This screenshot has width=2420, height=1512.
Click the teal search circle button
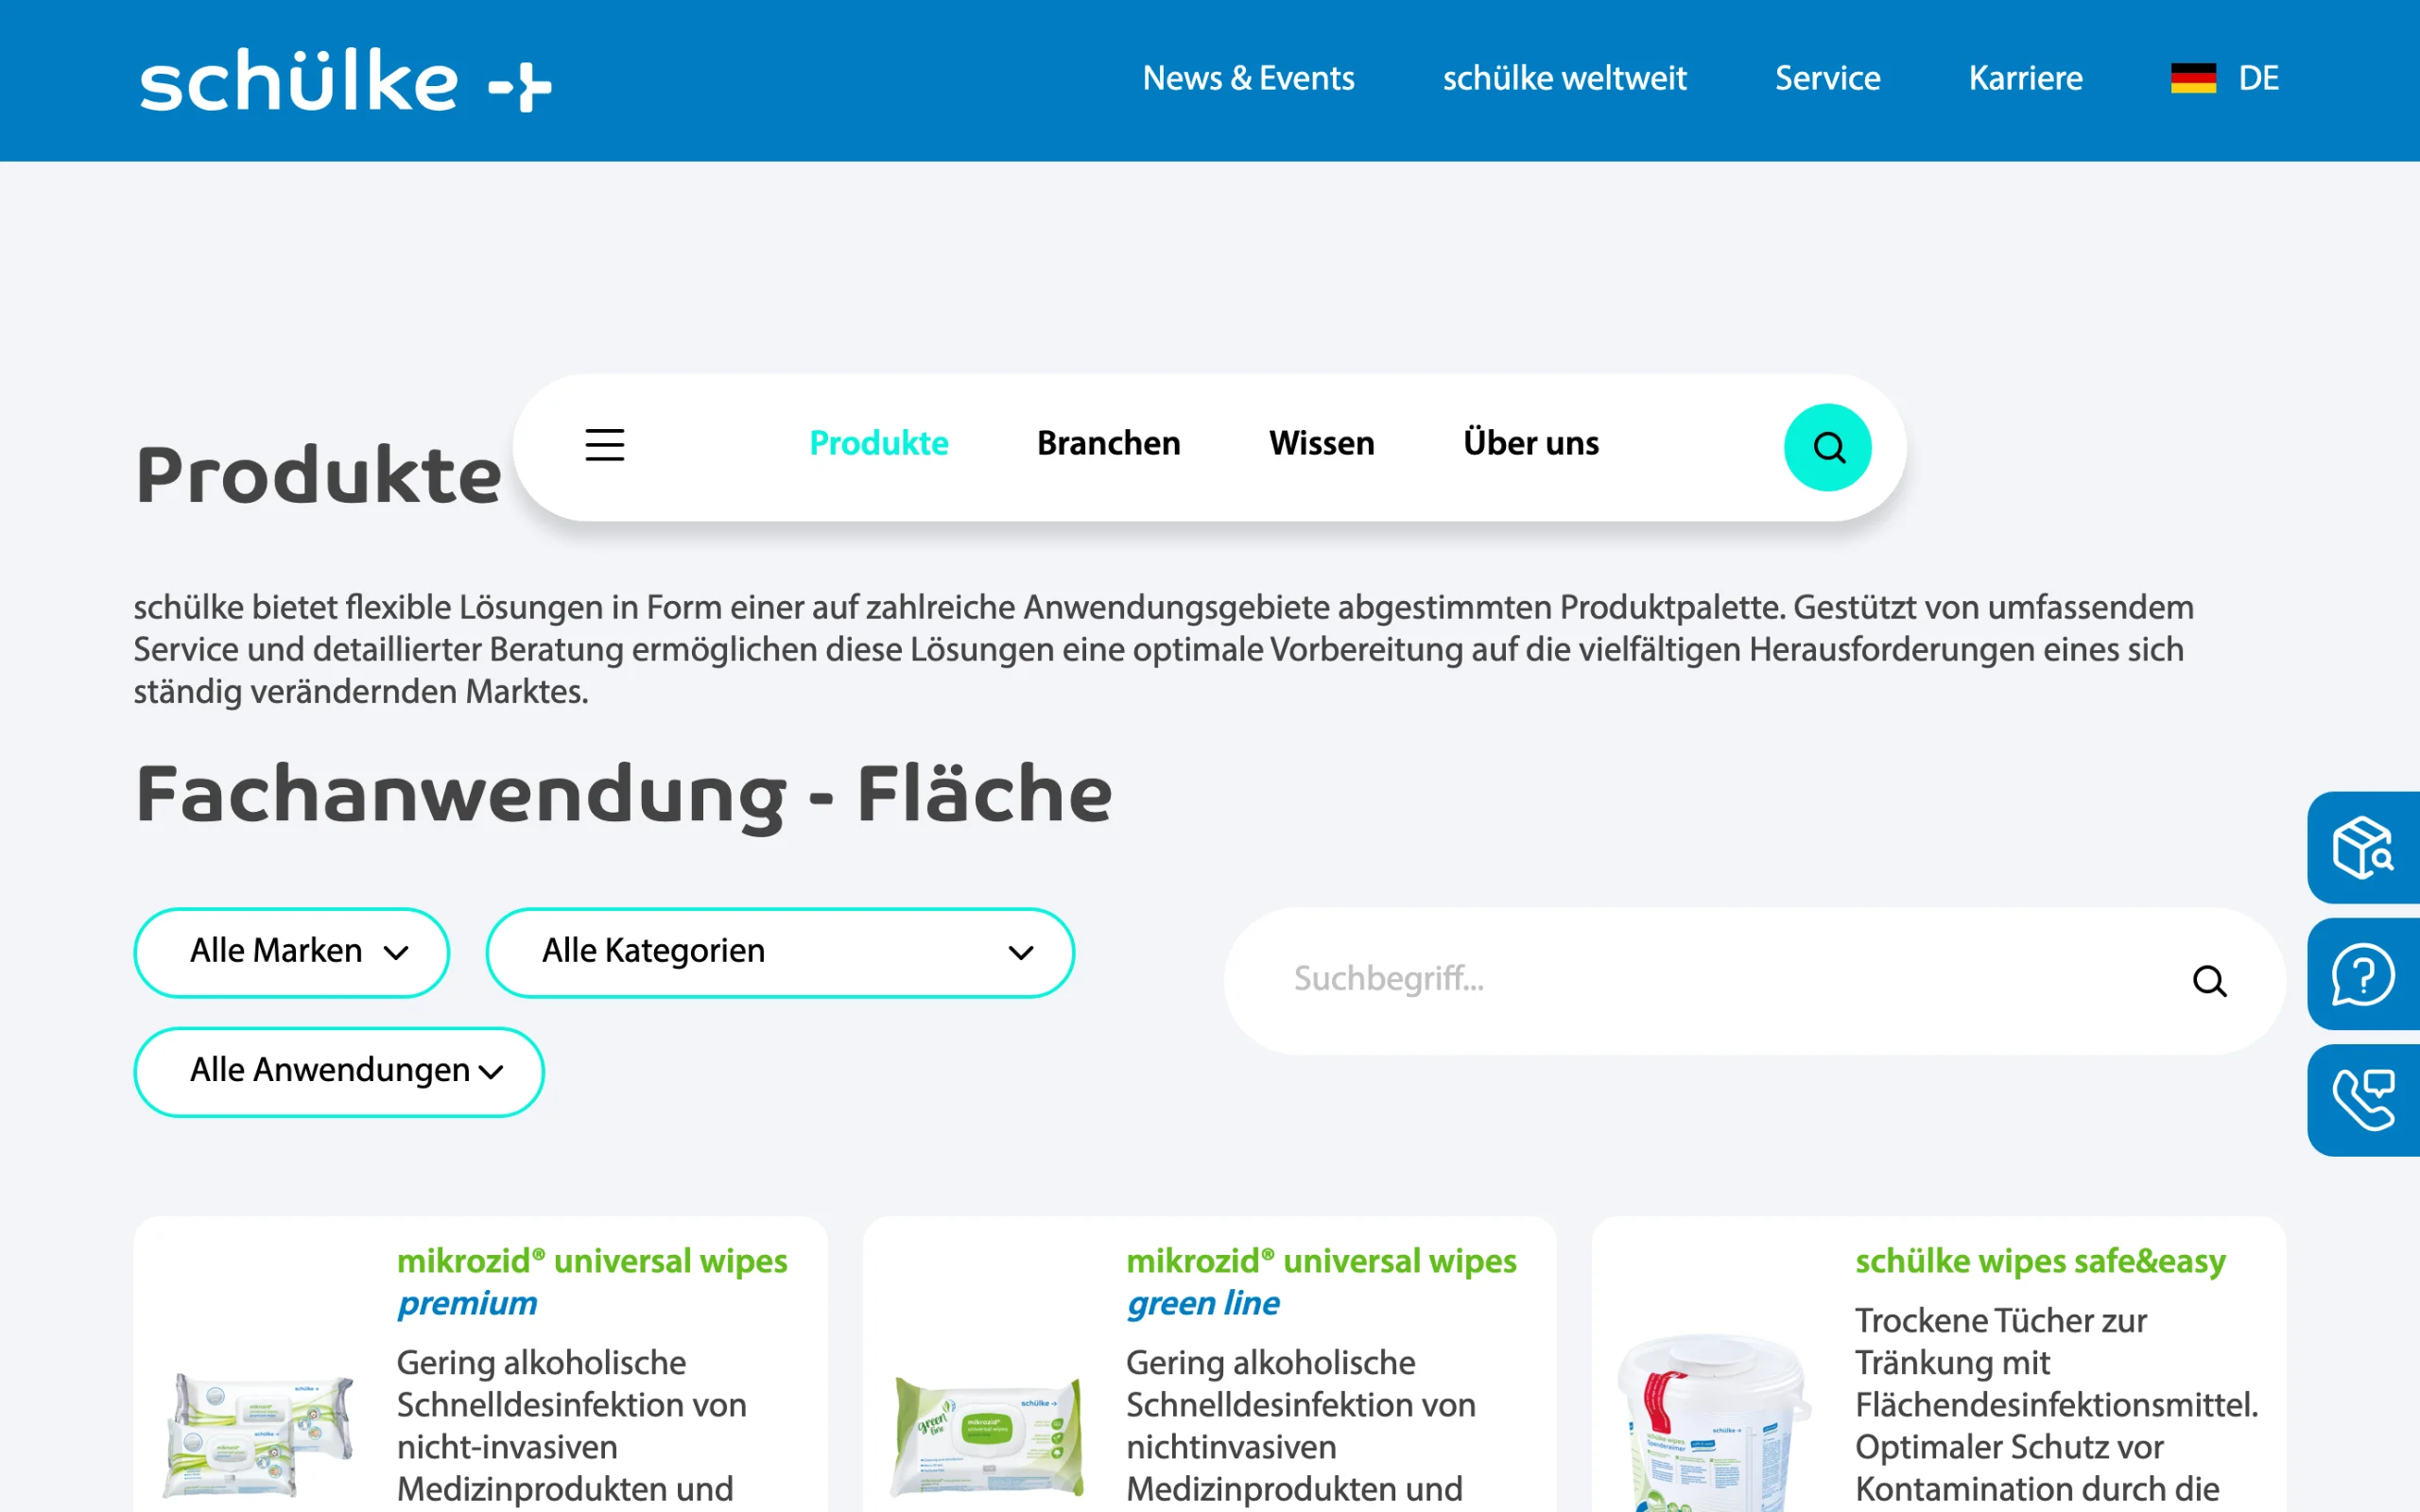tap(1827, 447)
